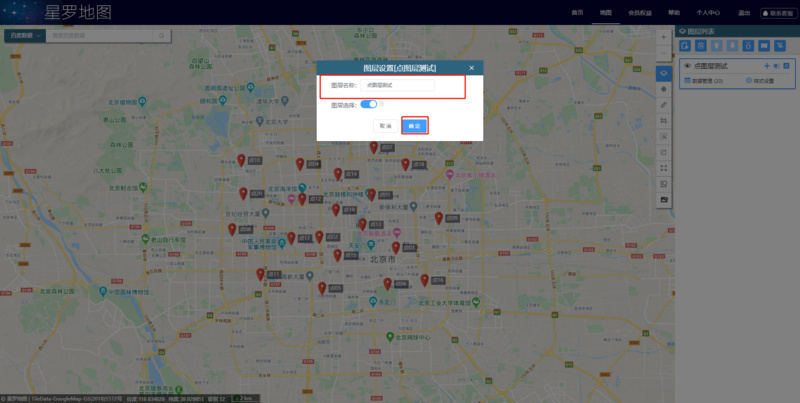Click the red marker labeled 点09
This screenshot has height=403, width=800.
439,218
